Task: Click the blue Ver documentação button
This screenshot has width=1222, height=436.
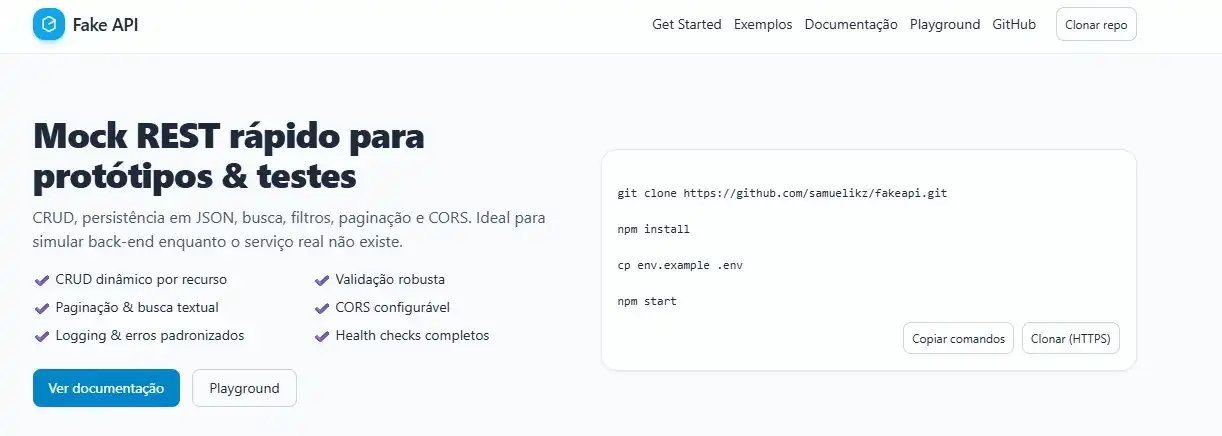Action: point(106,388)
